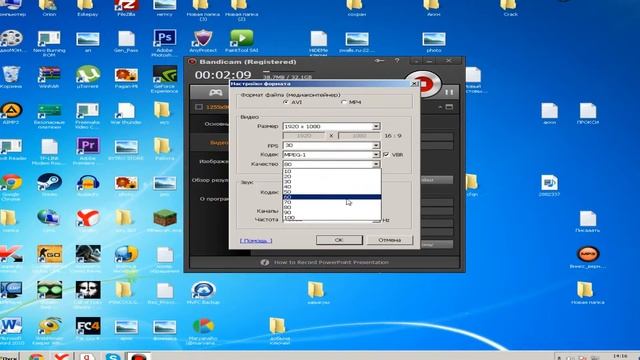Click the Bandicam icon in the taskbar
Screen dimensions: 640x360
click(x=138, y=356)
